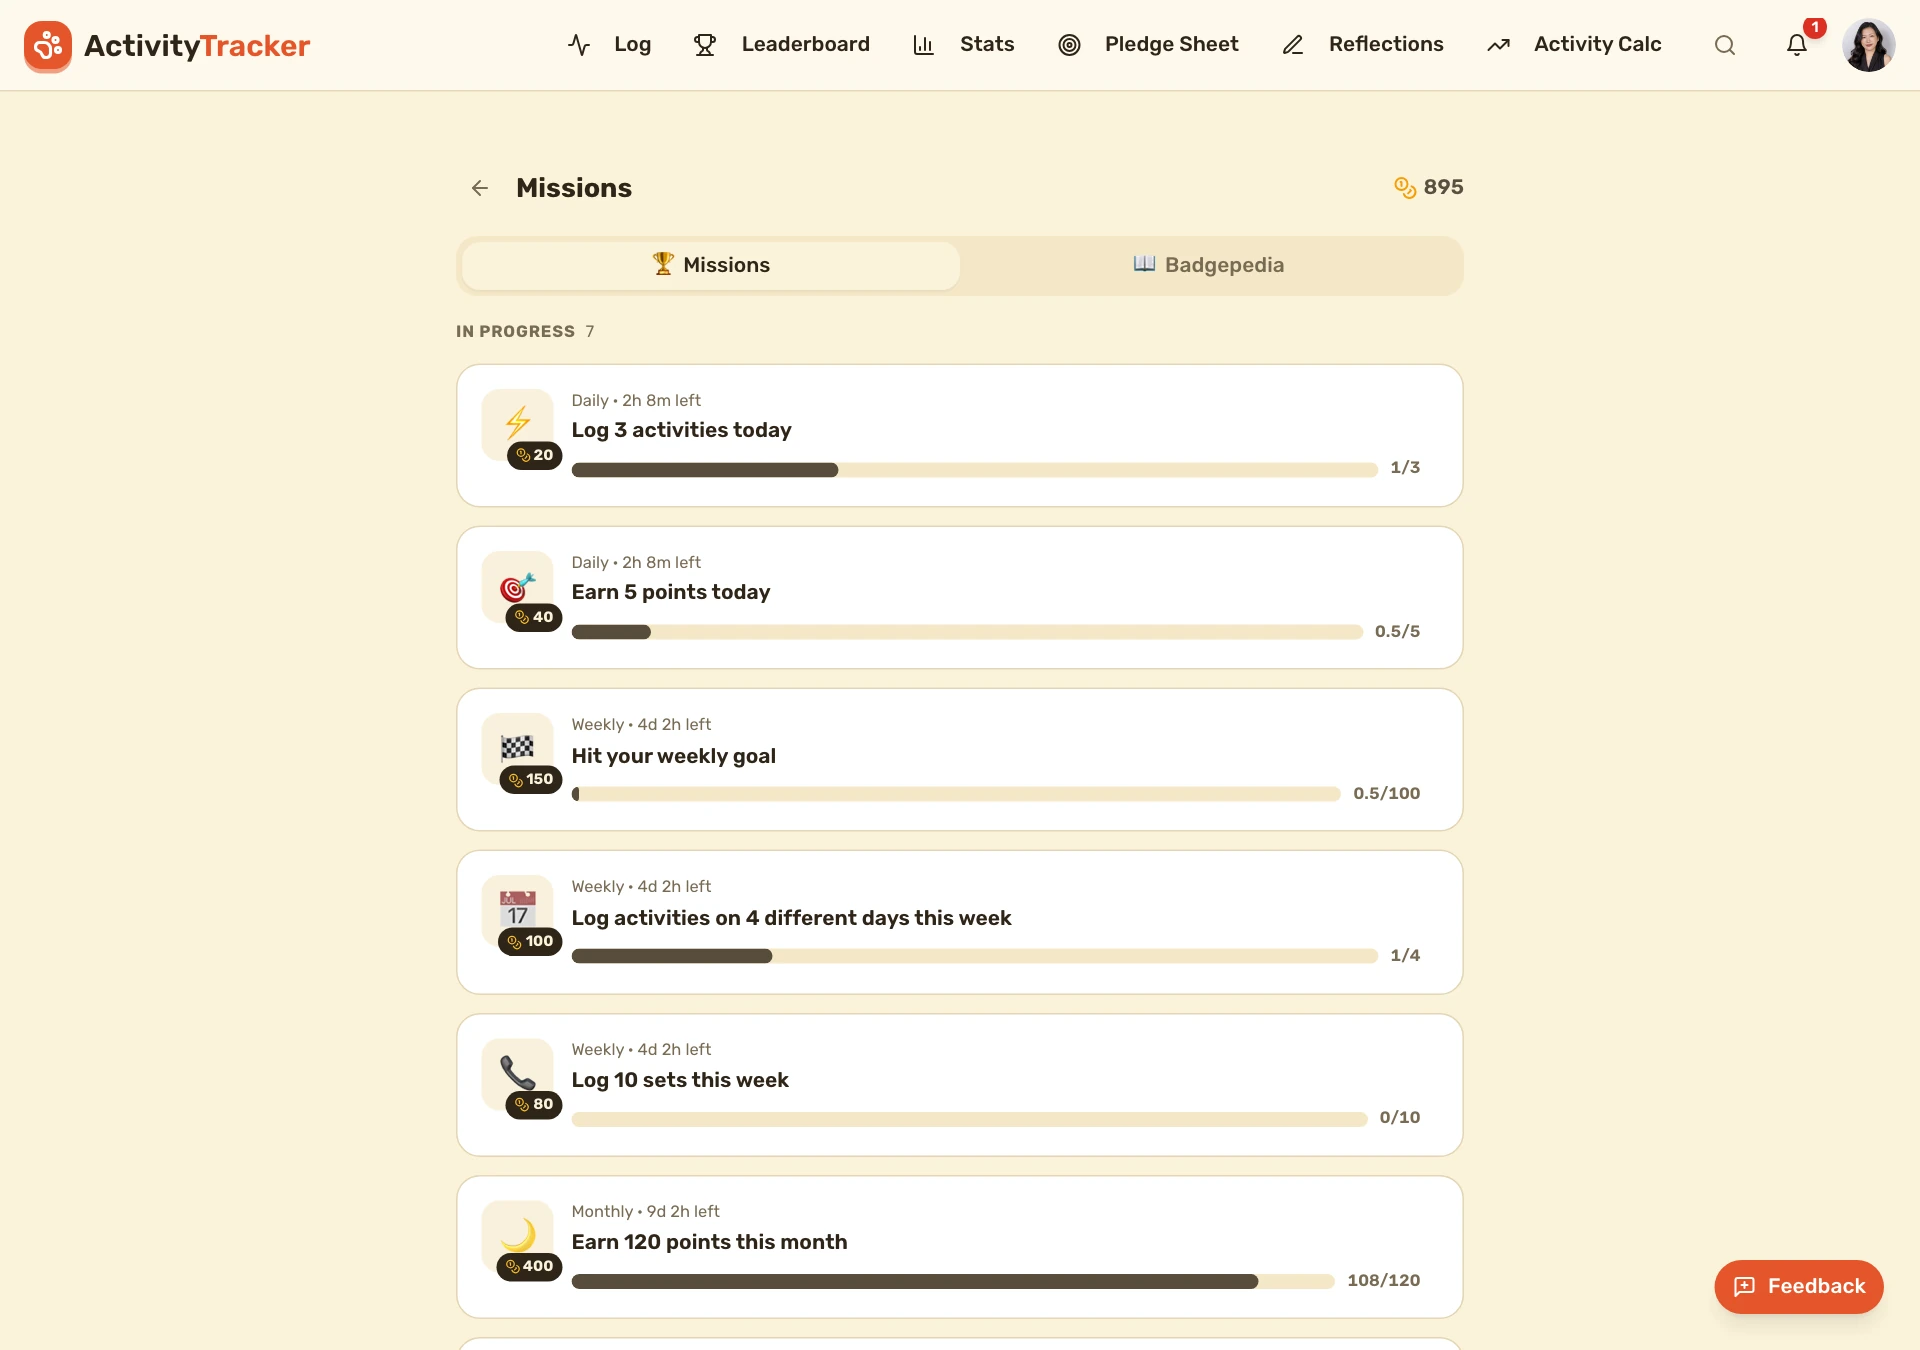Click the 40 coin reward badge
1920x1350 pixels.
point(534,617)
